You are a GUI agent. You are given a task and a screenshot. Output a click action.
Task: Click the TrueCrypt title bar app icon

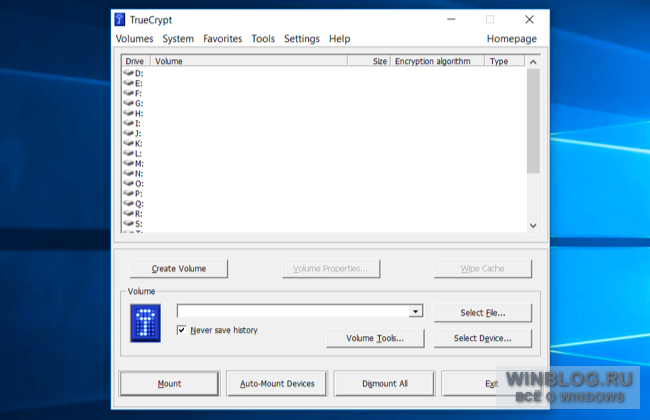(x=120, y=19)
